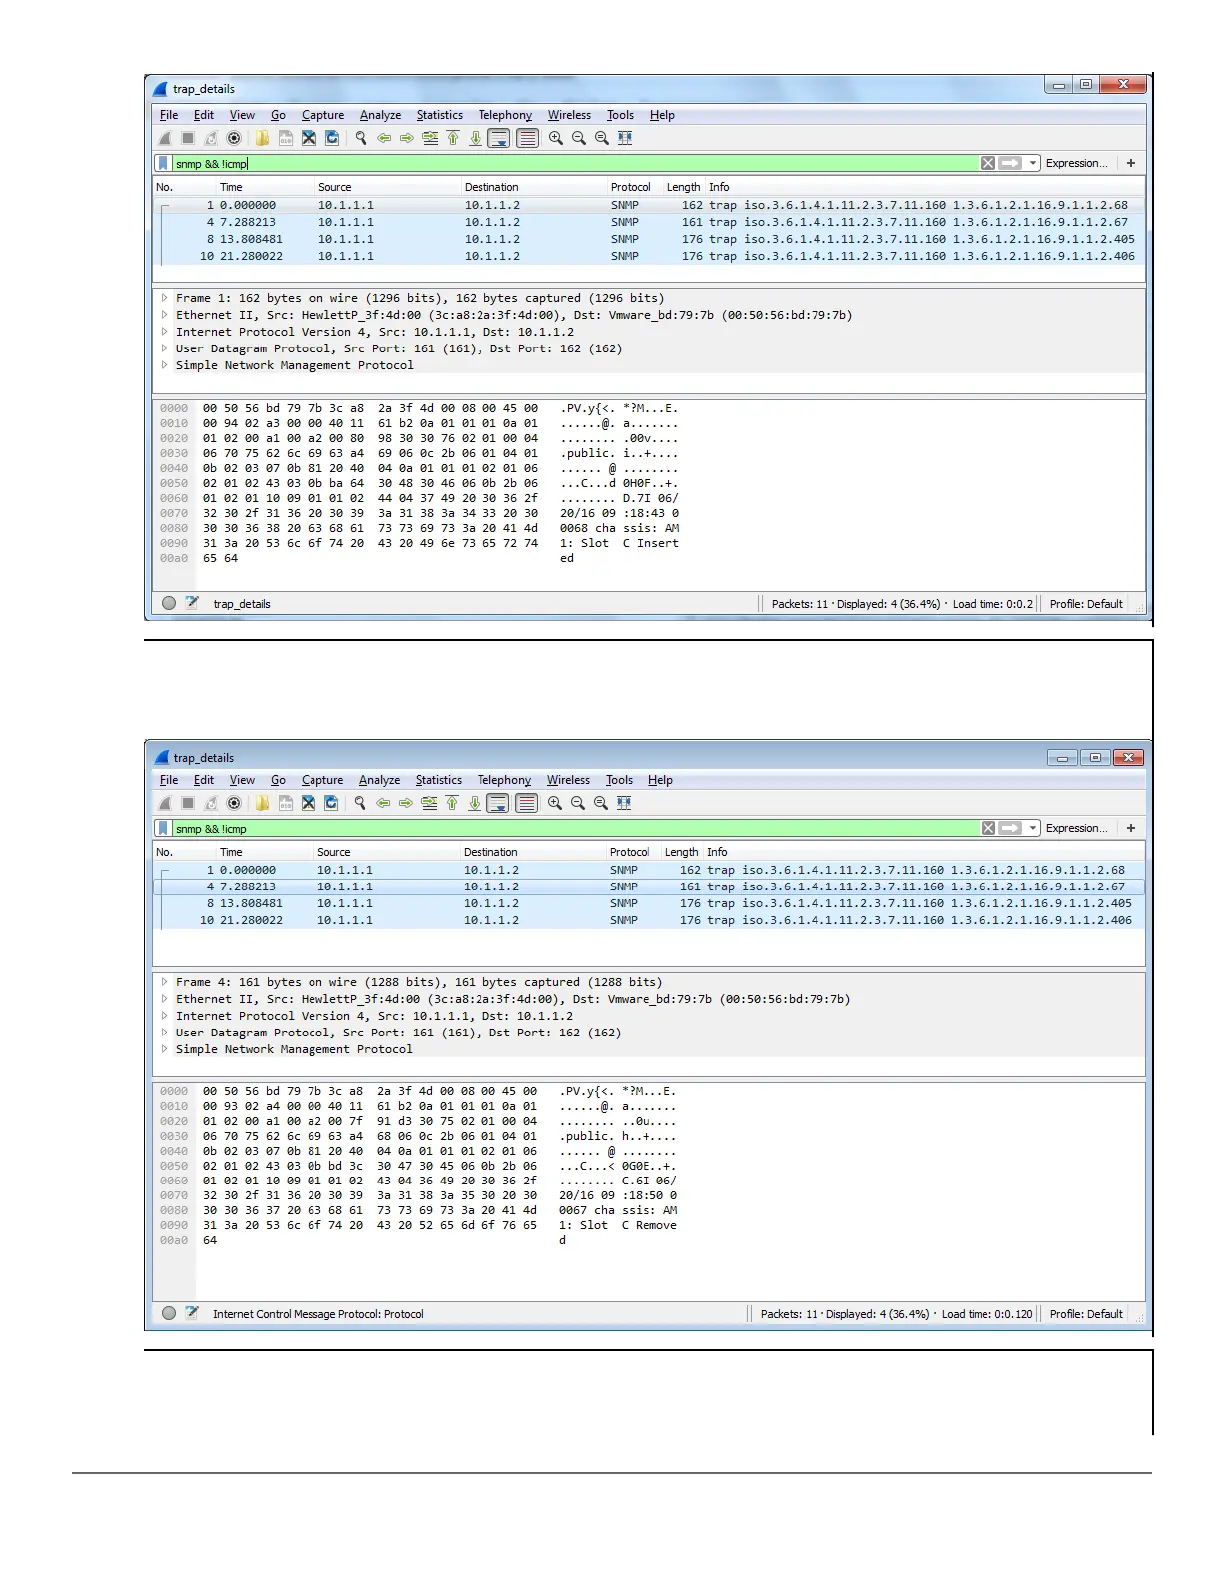1224x1584 pixels.
Task: Click Destination column header in lower window
Action: 490,852
